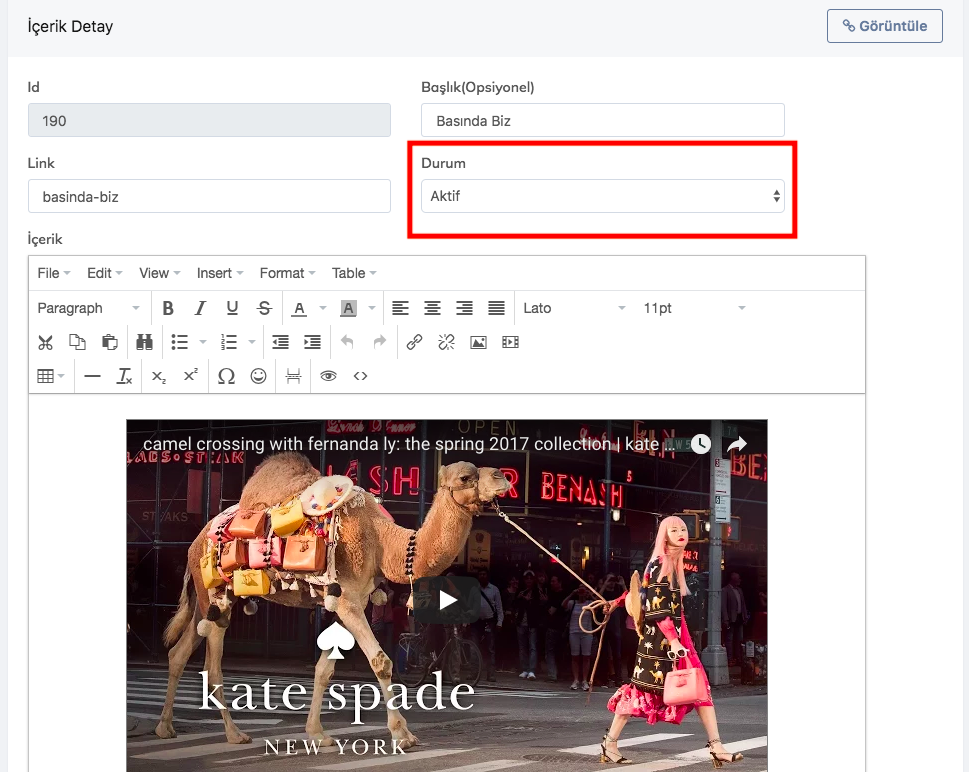Viewport: 969px width, 772px height.
Task: Expand the Paragraph format dropdown
Action: [89, 308]
